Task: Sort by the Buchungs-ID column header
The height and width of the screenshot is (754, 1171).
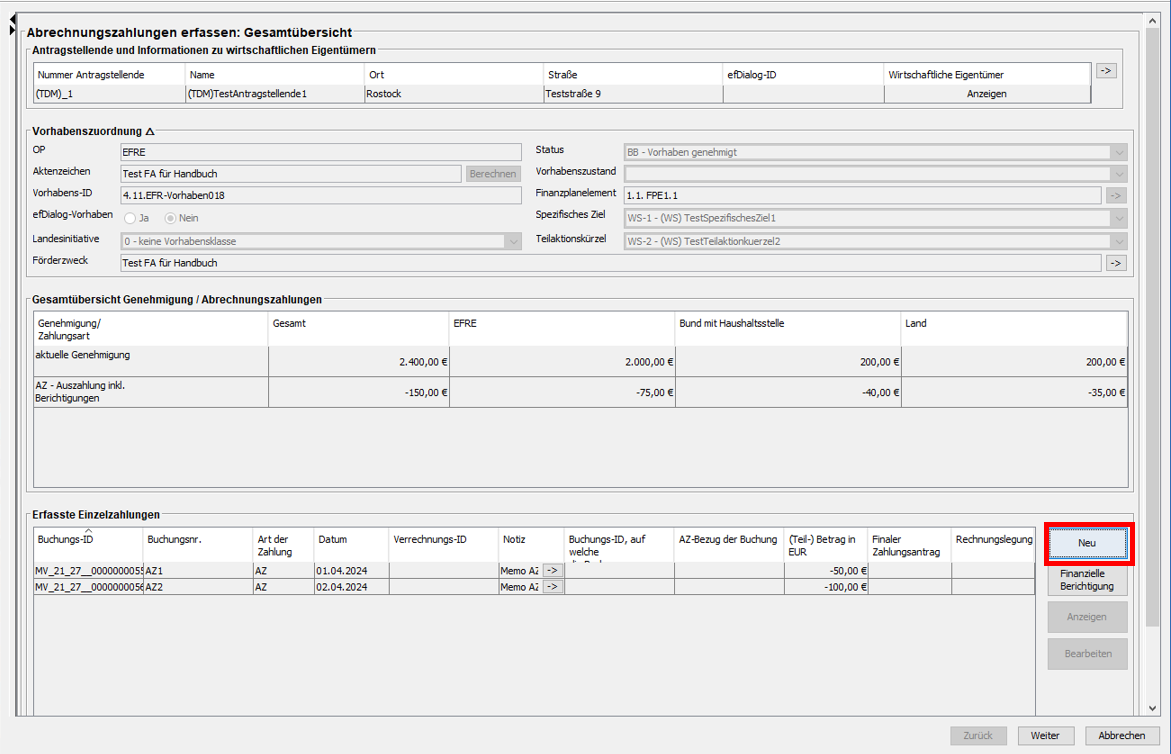Action: click(x=88, y=540)
